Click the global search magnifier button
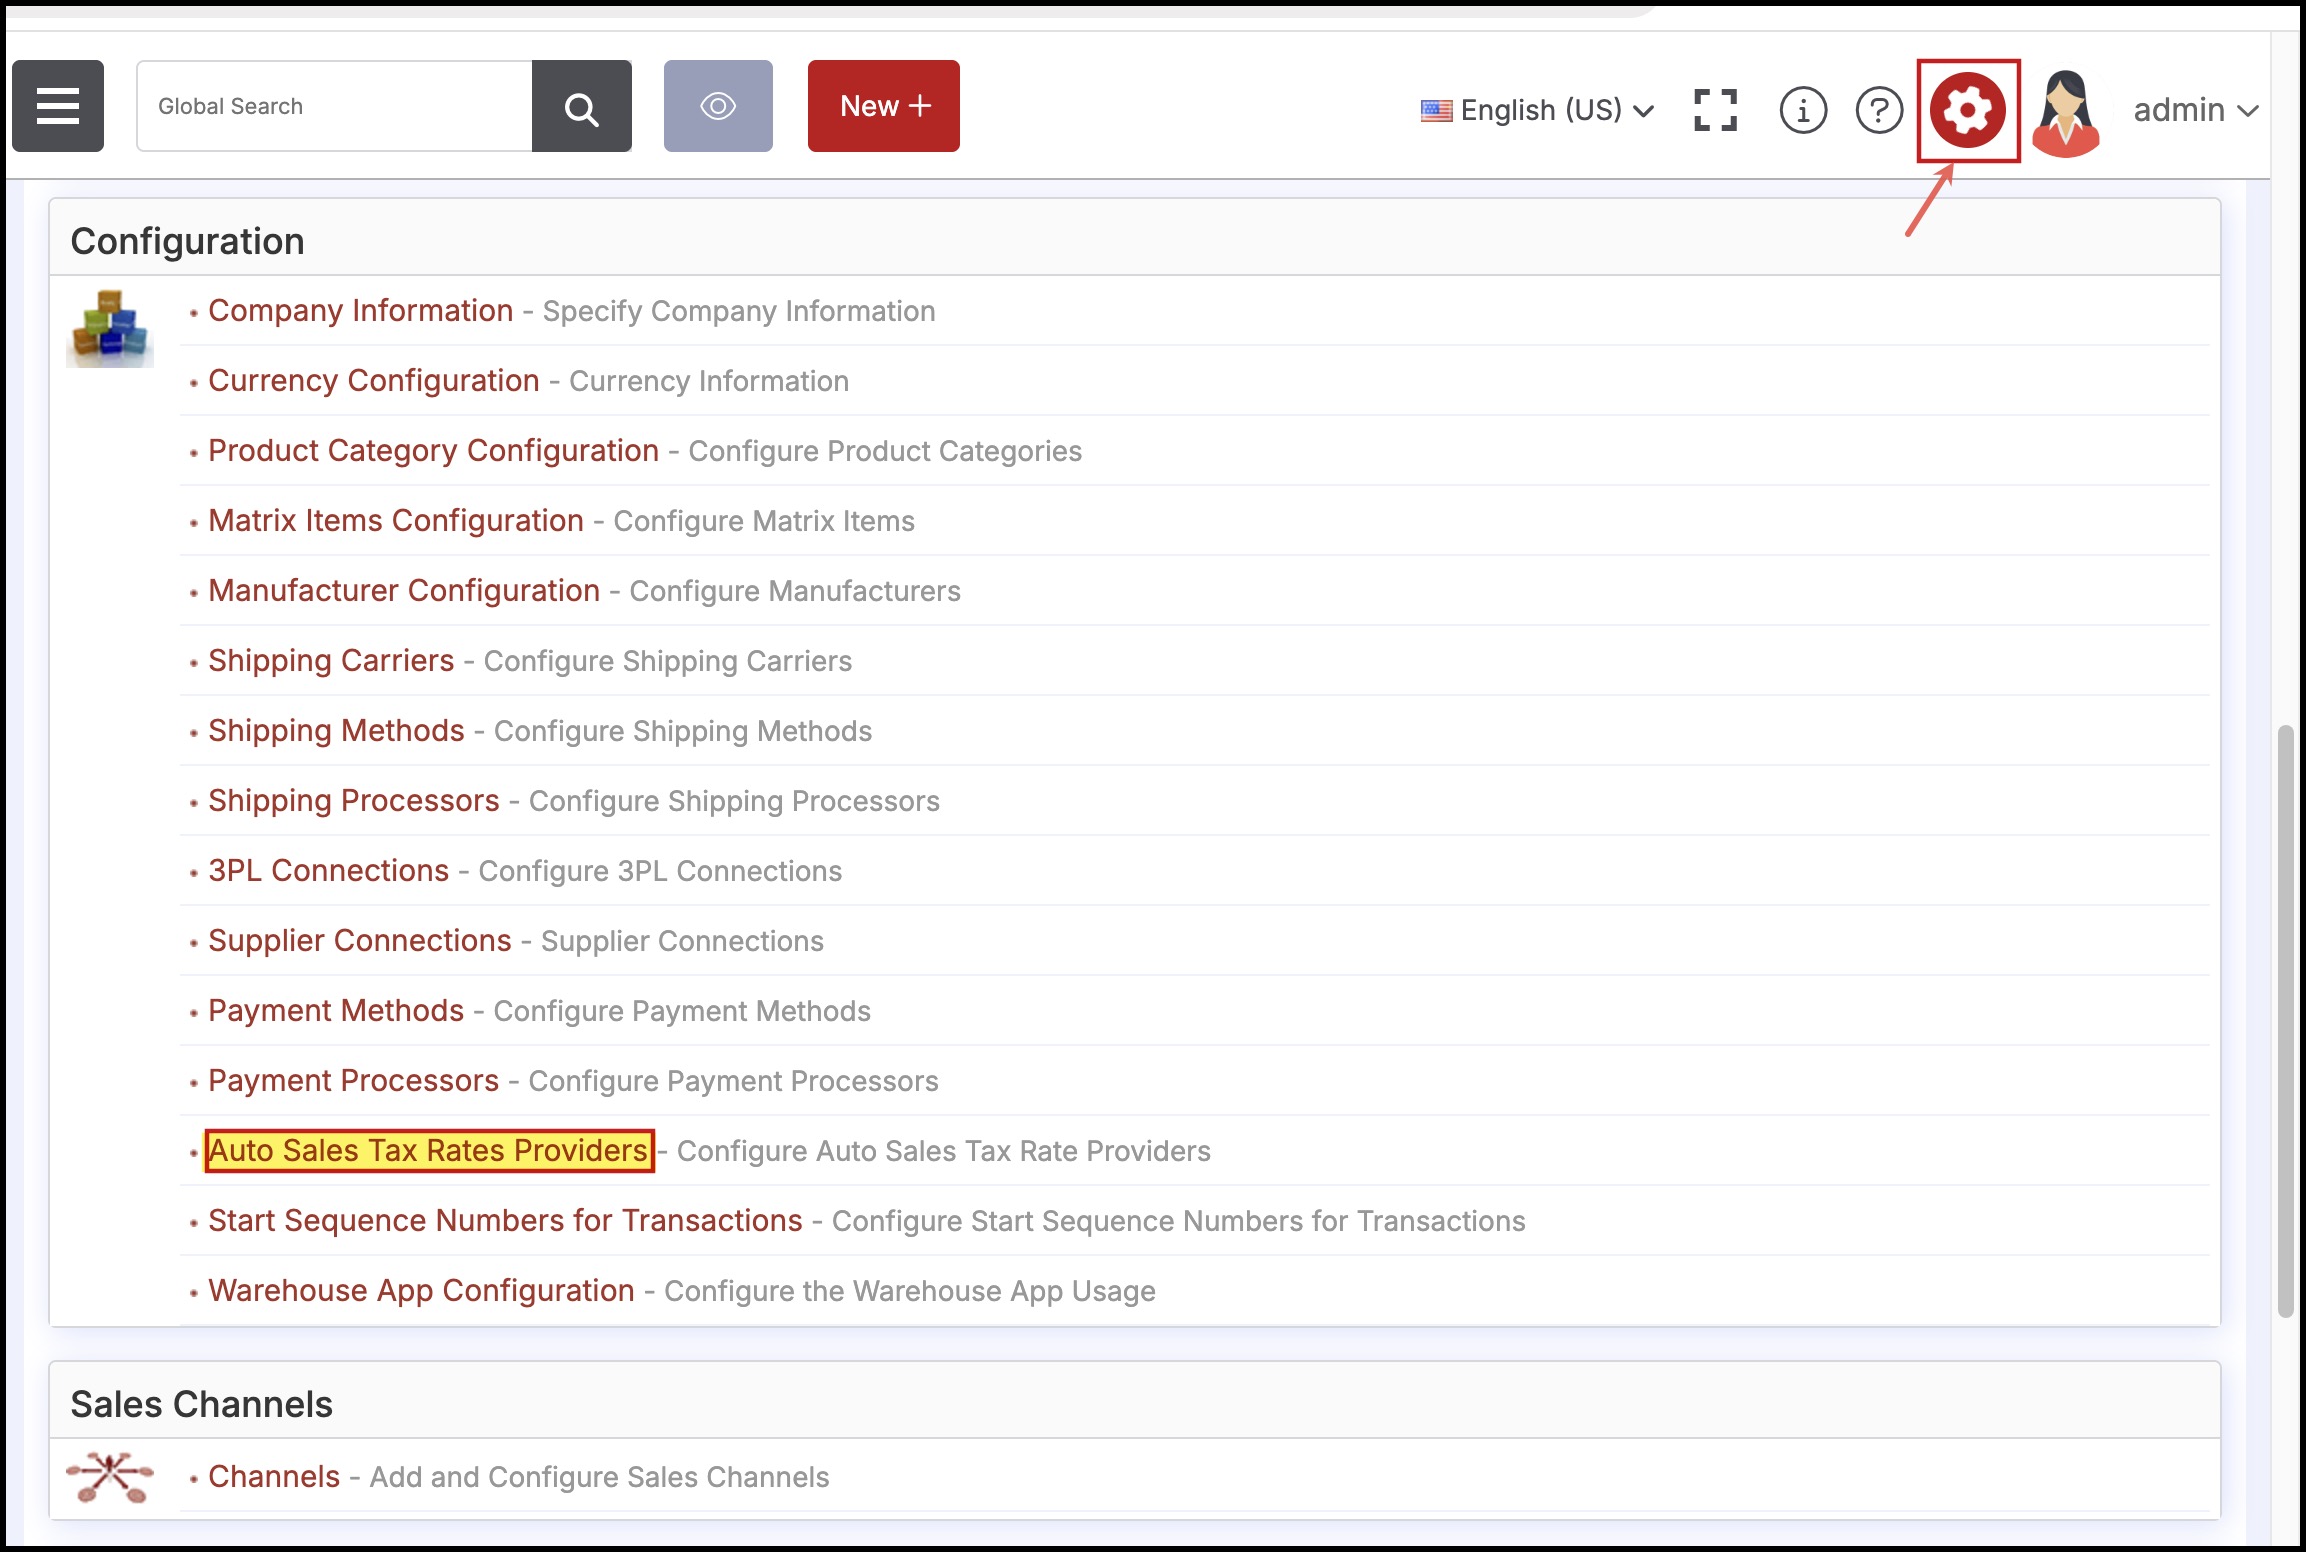The image size is (2306, 1552). coord(581,106)
